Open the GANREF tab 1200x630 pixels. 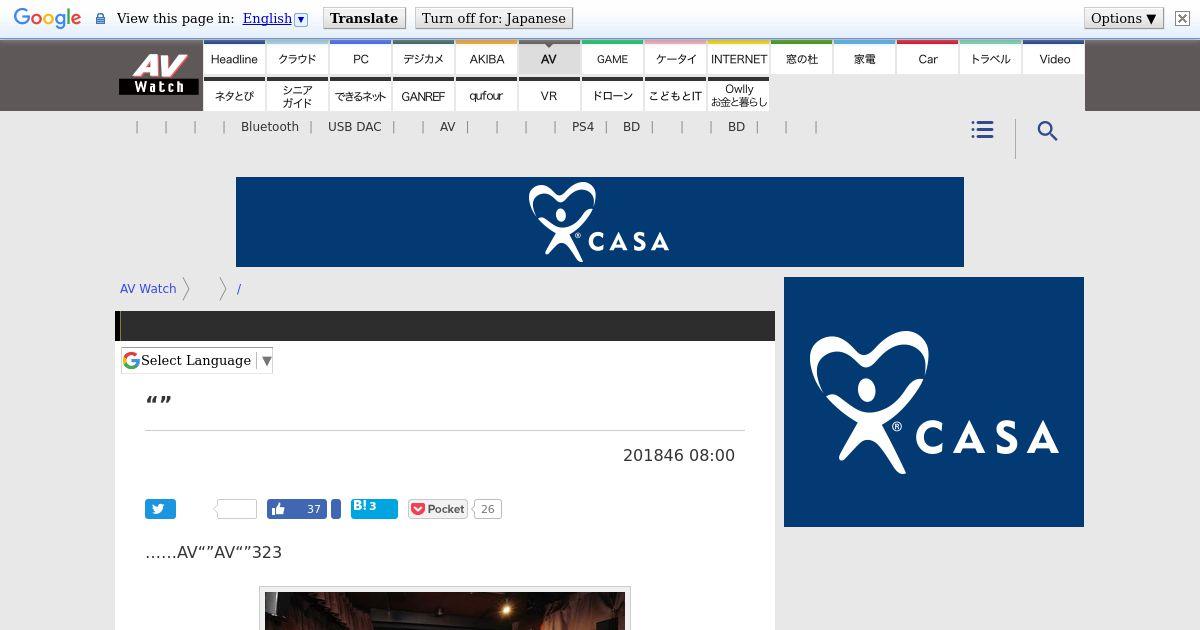coord(423,95)
